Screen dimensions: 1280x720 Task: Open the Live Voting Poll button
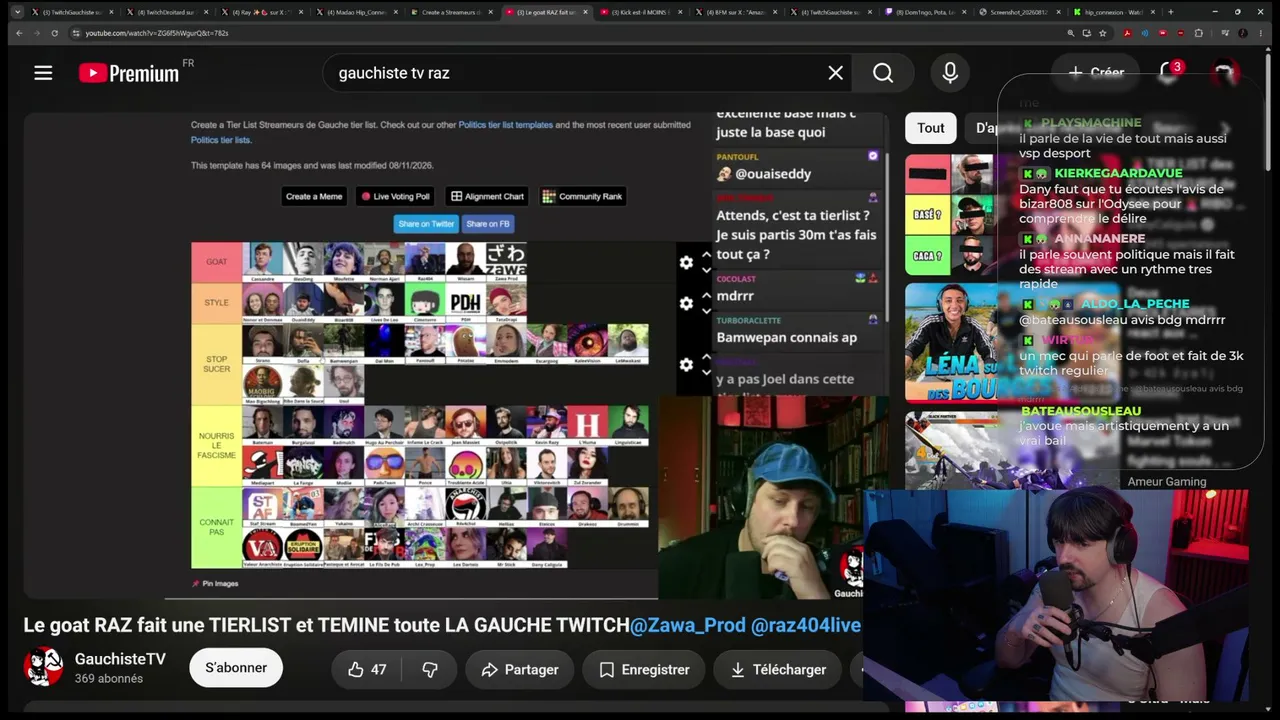click(396, 196)
